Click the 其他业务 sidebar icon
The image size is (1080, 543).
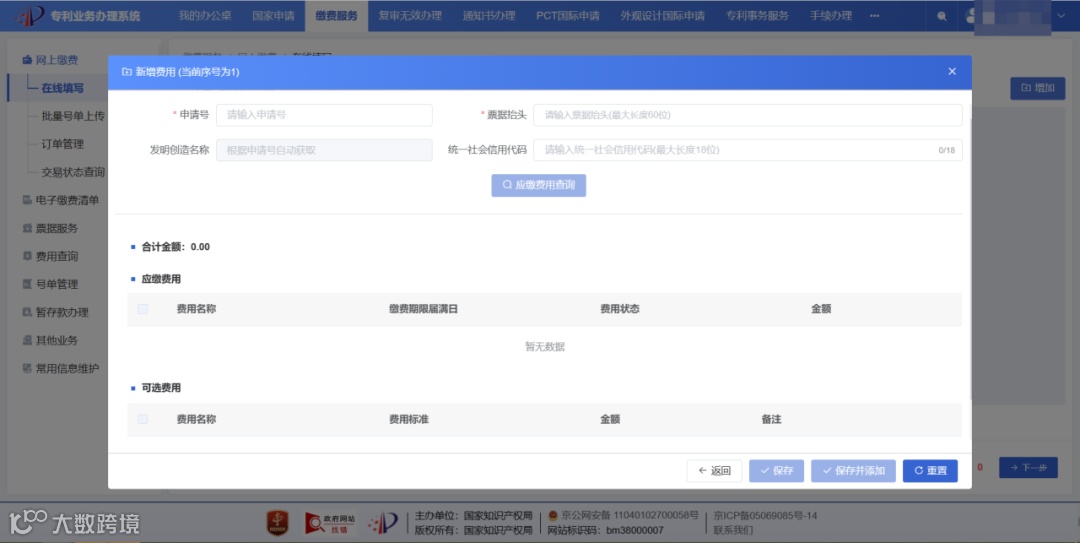(27, 340)
